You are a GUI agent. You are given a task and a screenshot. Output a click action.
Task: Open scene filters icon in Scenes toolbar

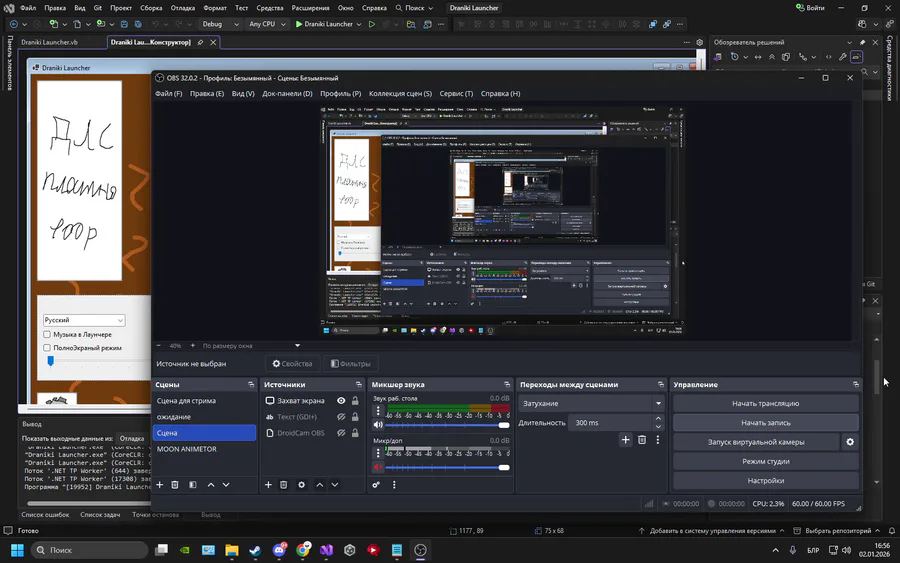(192, 485)
